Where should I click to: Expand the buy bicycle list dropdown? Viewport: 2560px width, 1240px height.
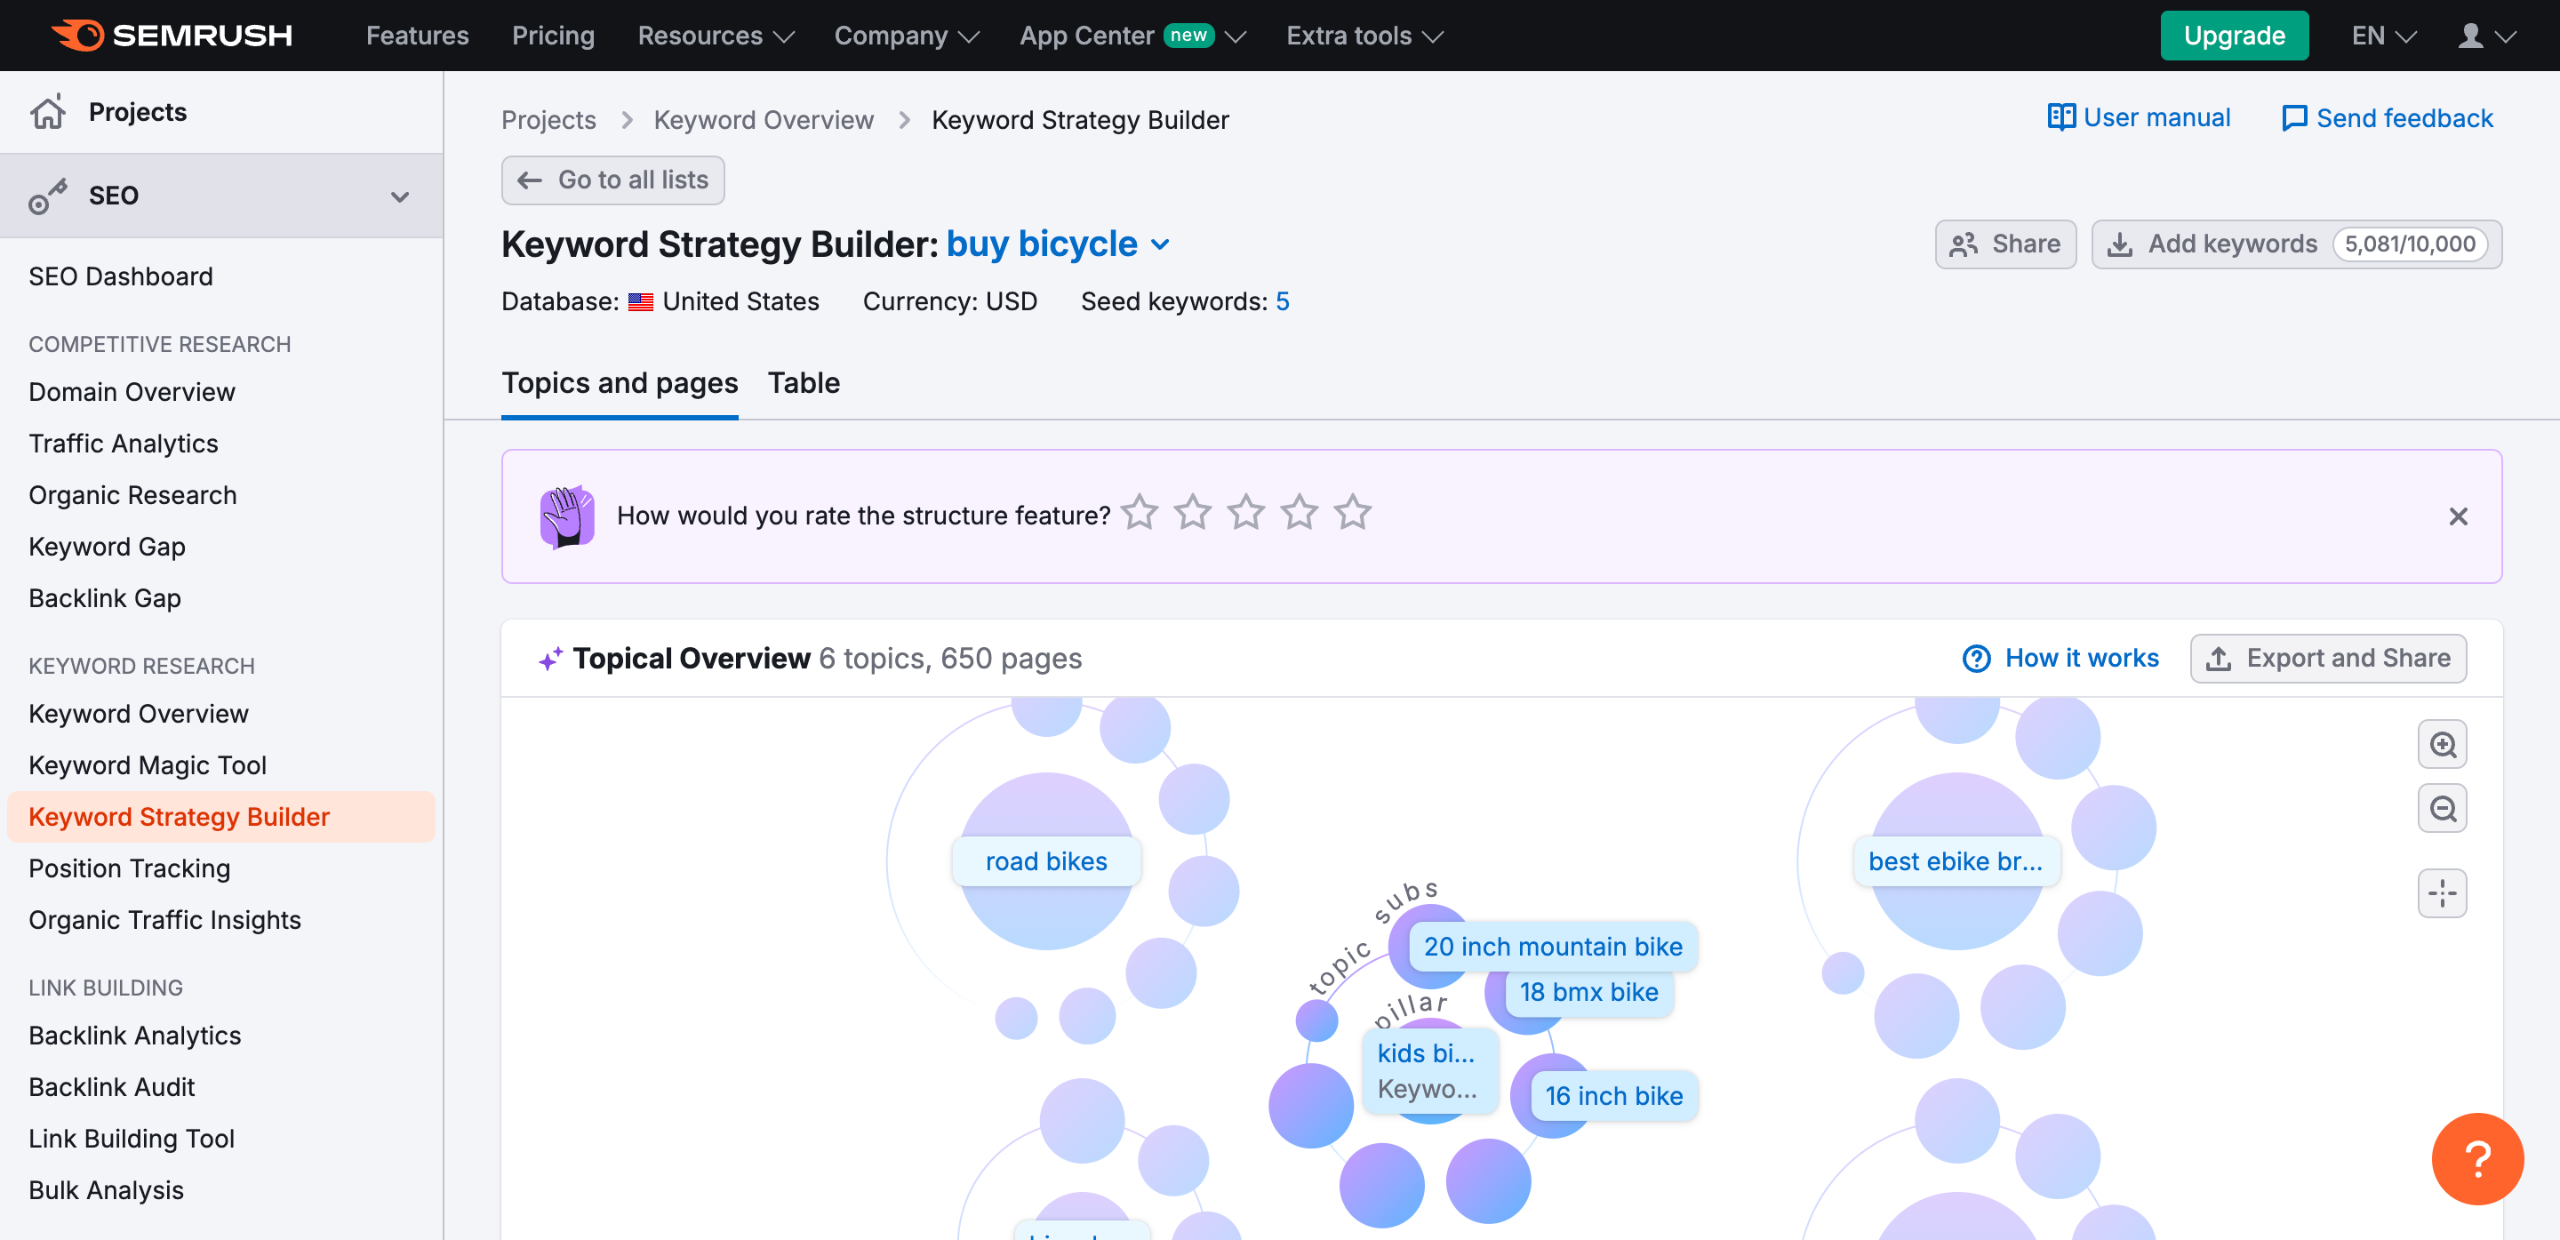click(x=1160, y=245)
